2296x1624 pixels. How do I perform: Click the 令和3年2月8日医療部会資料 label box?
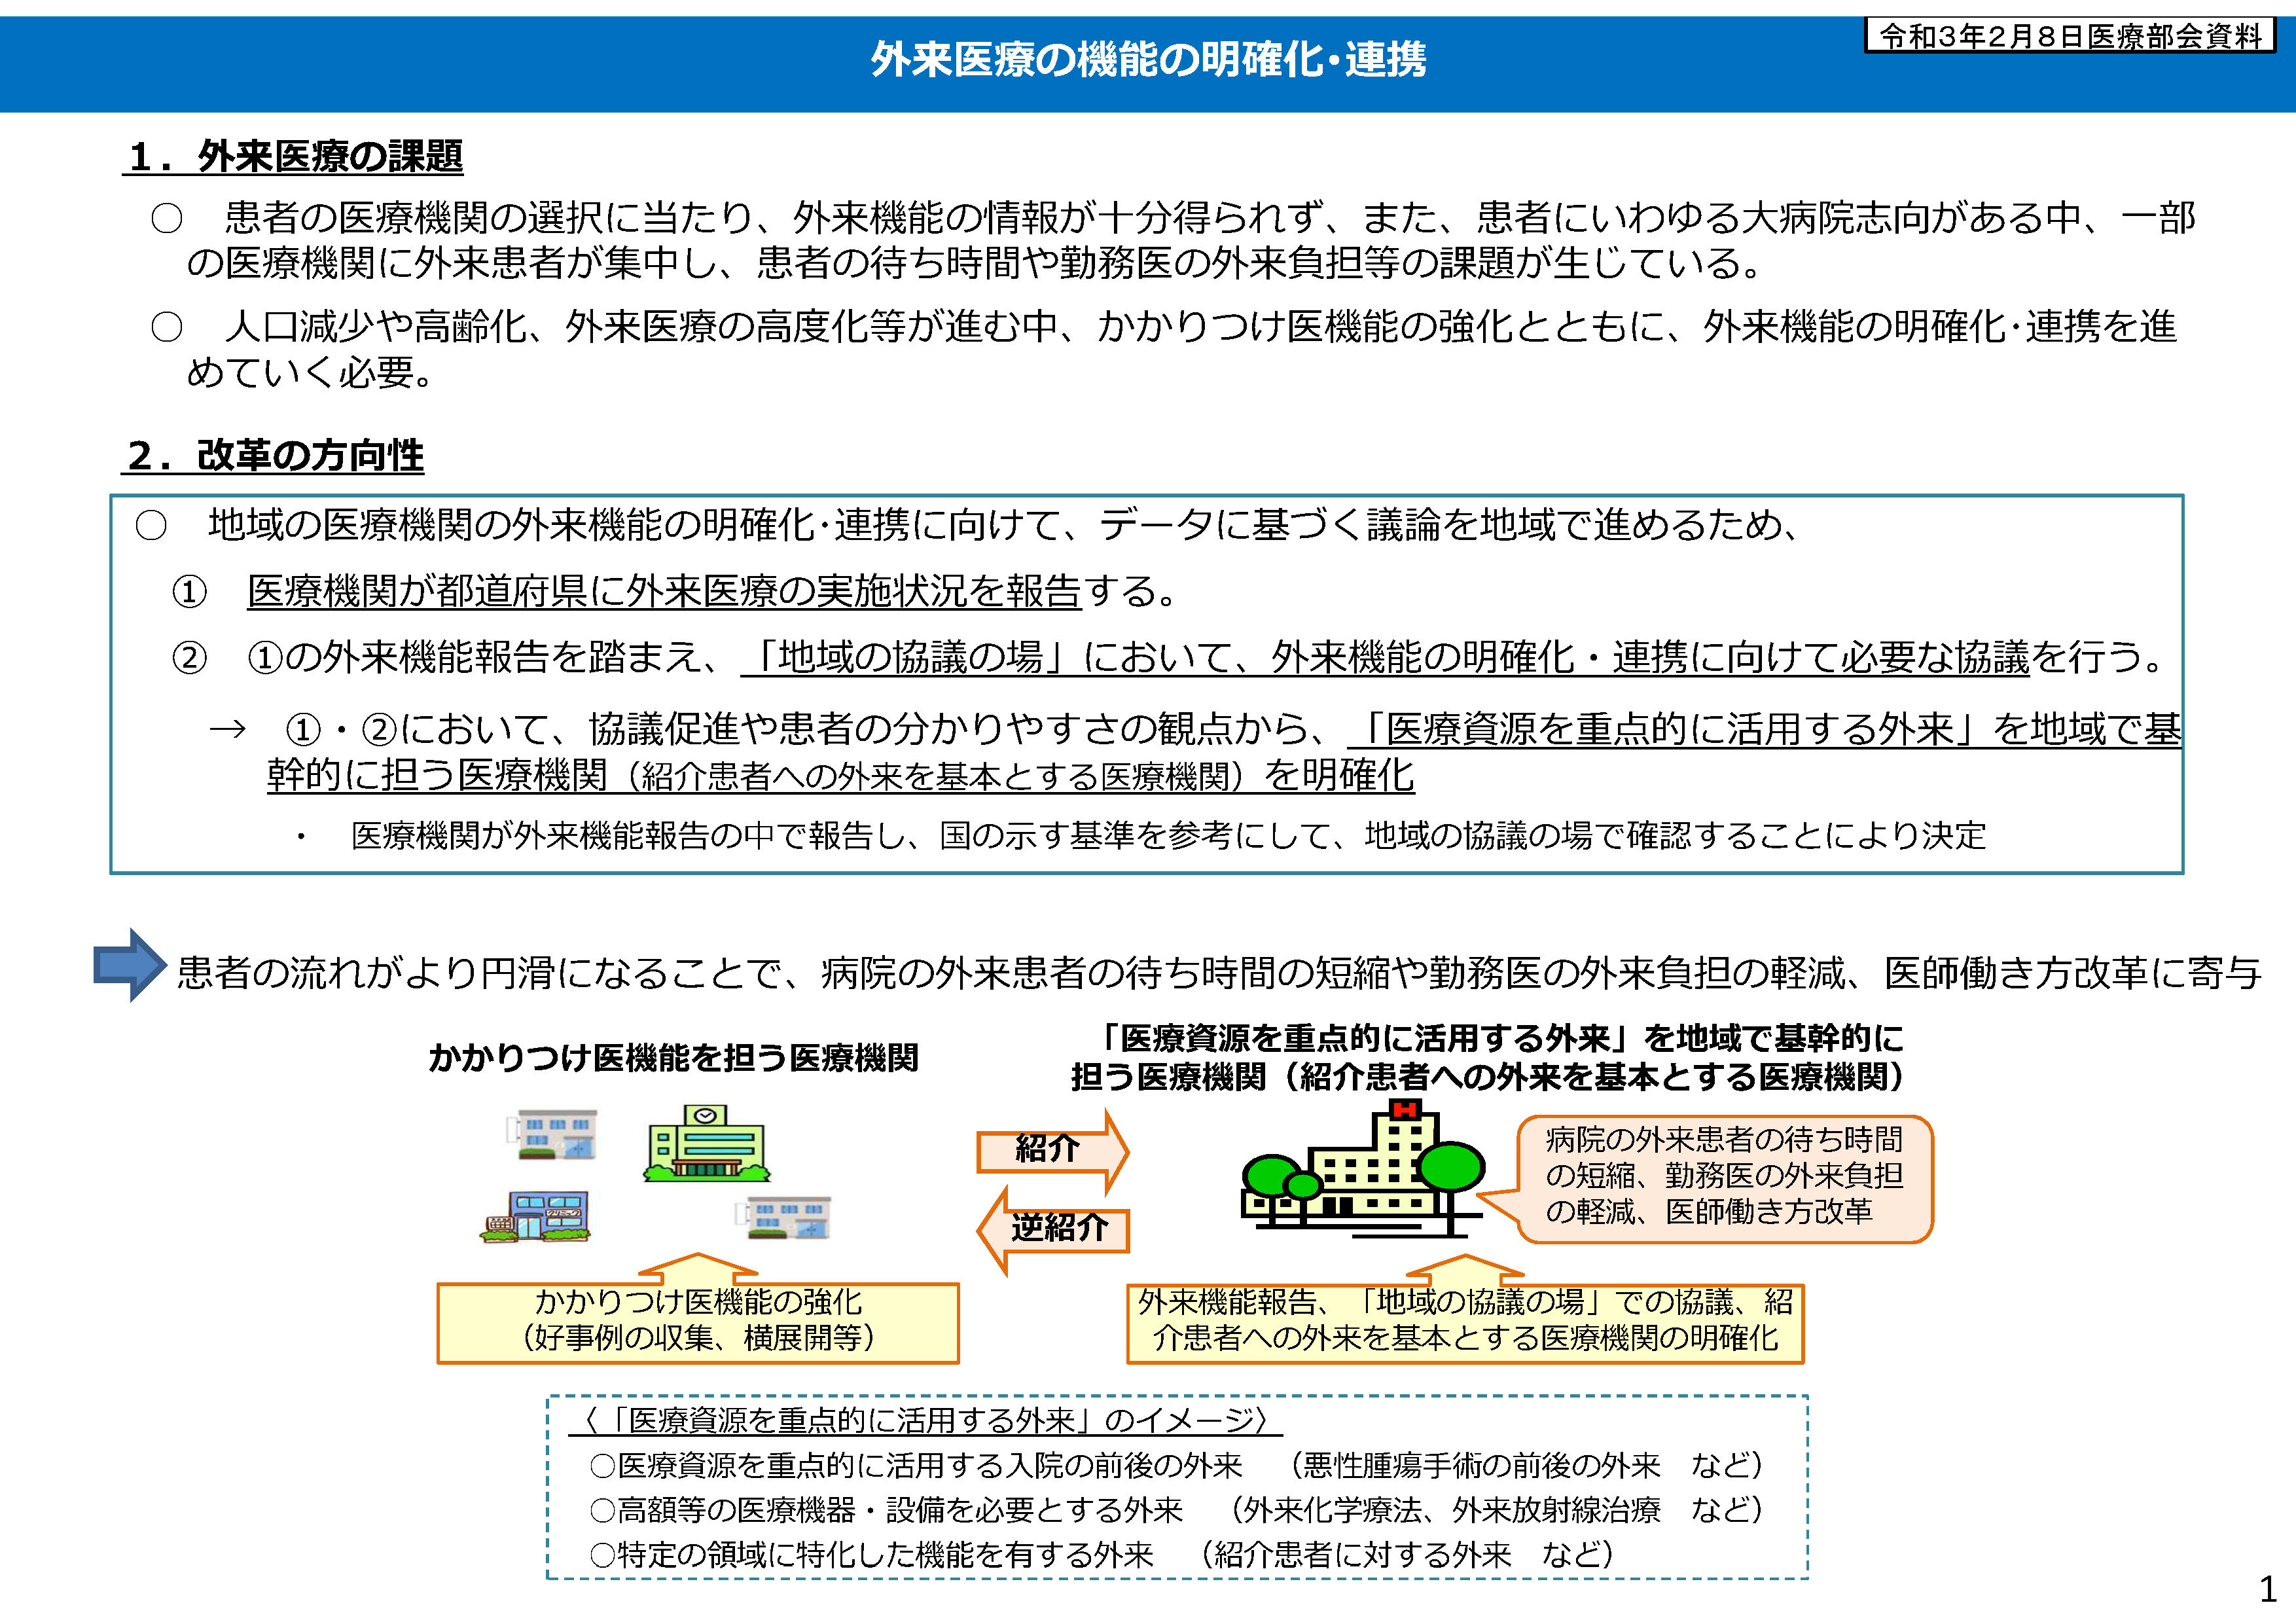point(2069,37)
